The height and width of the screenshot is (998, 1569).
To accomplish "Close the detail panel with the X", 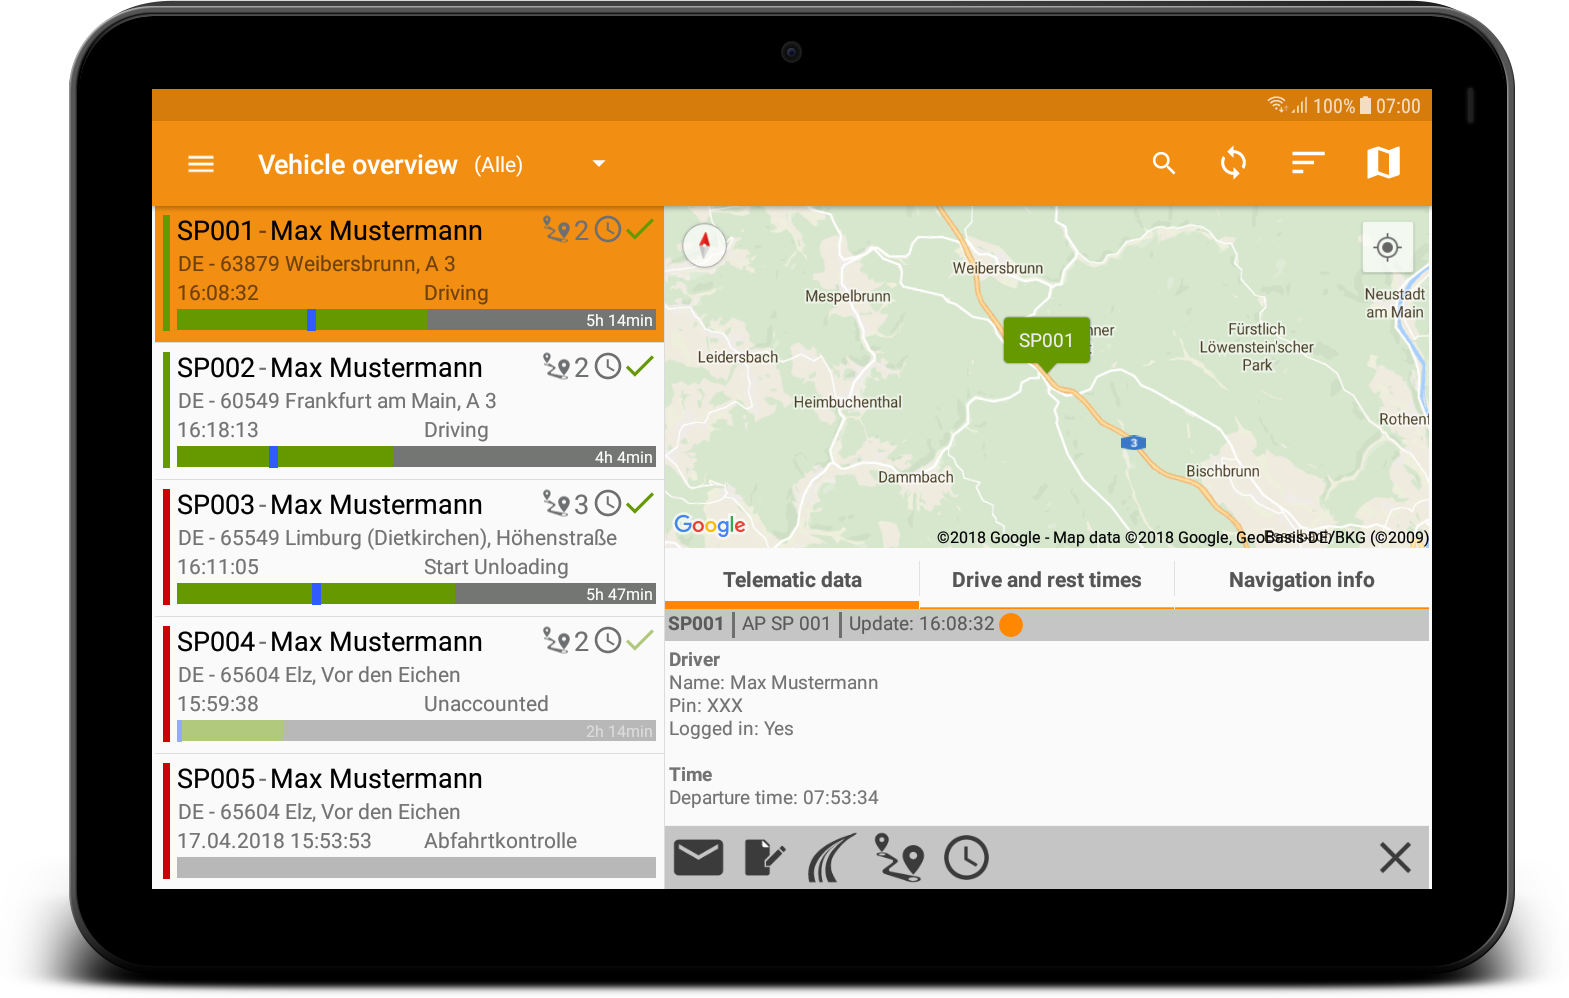I will (1395, 857).
